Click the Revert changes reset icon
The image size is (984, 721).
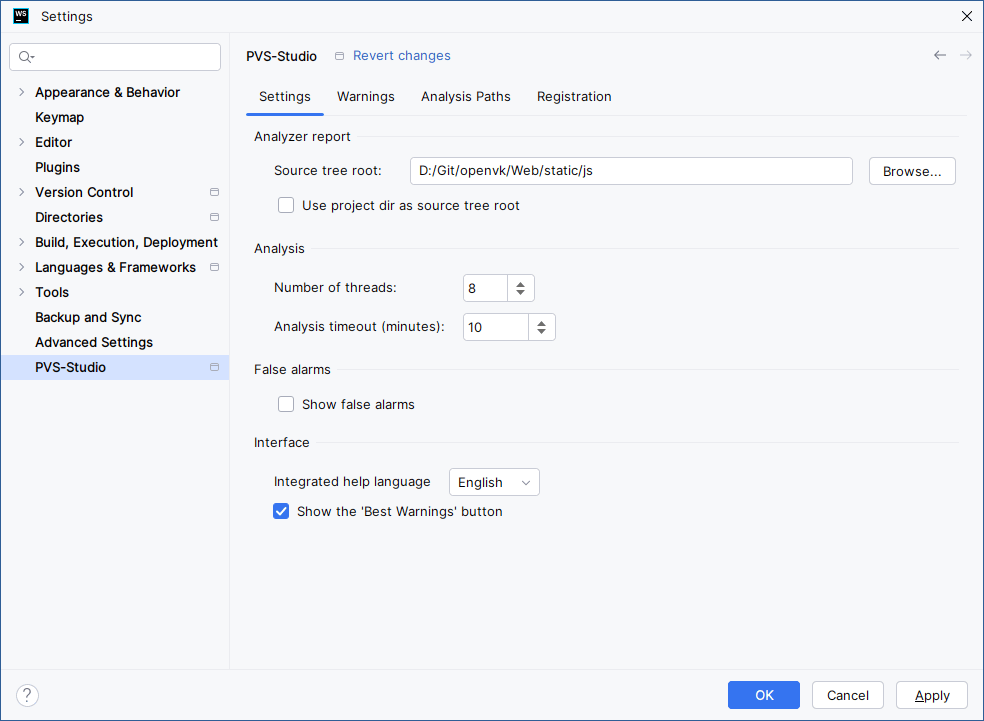(x=339, y=56)
